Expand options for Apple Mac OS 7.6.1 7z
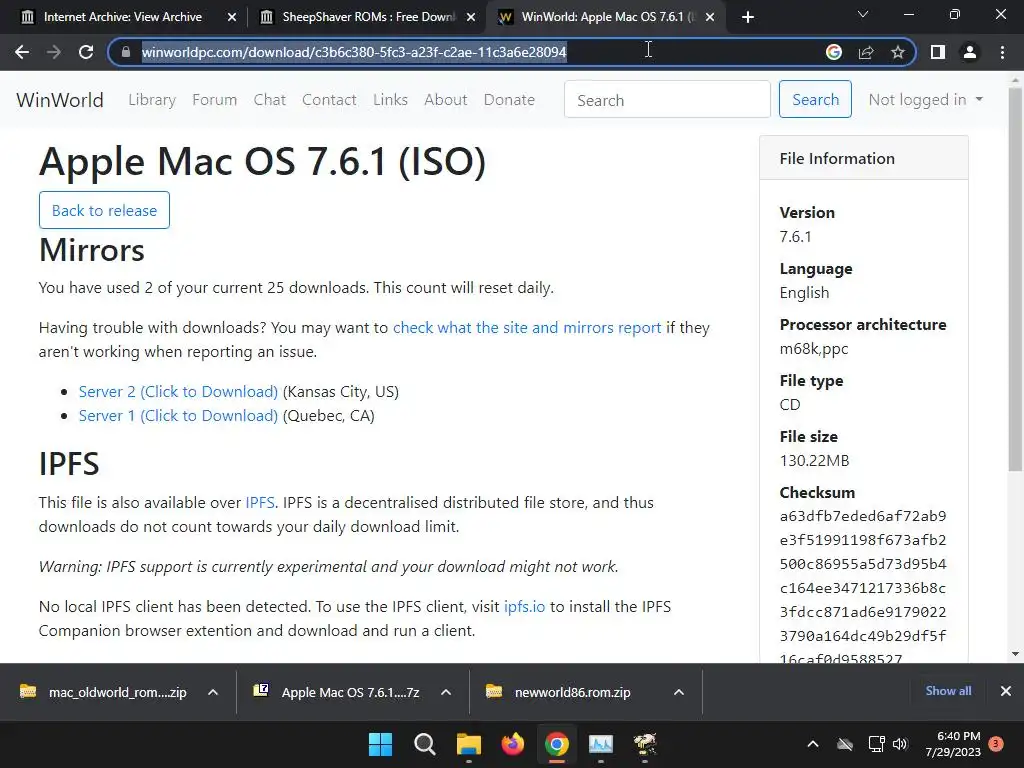 (446, 692)
